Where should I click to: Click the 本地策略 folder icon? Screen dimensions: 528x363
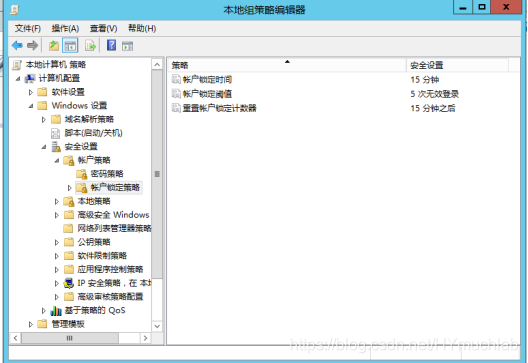point(69,201)
